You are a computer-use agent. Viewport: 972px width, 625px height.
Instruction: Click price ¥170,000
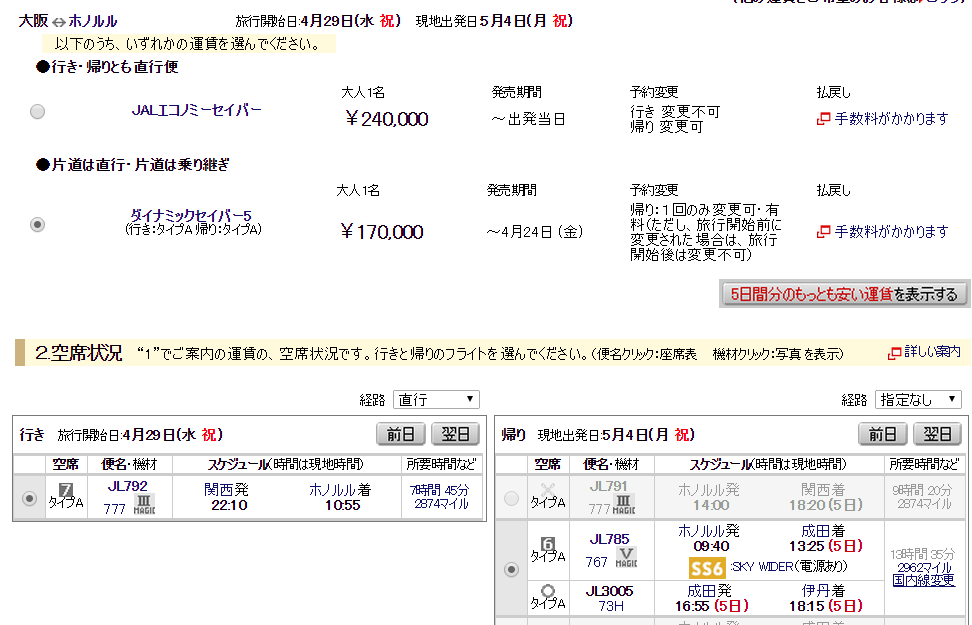point(381,232)
